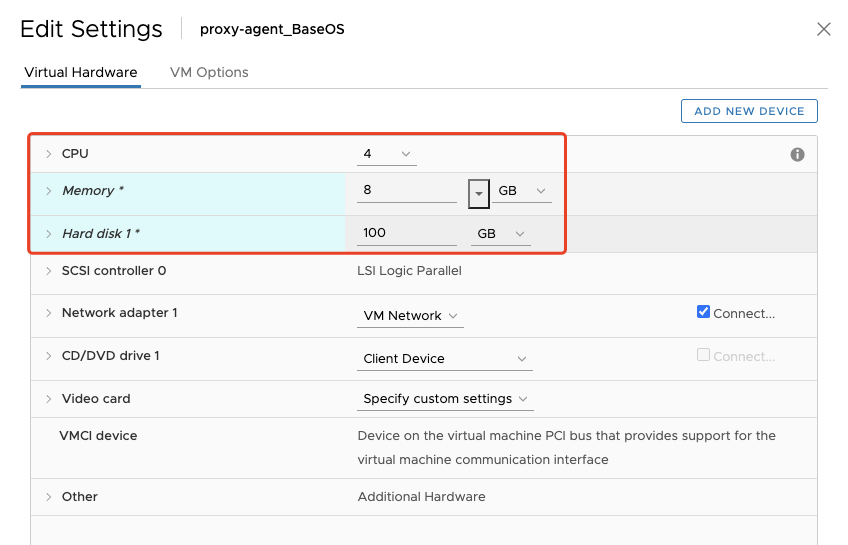Click the Memory size input field
The height and width of the screenshot is (545, 848).
pos(408,190)
